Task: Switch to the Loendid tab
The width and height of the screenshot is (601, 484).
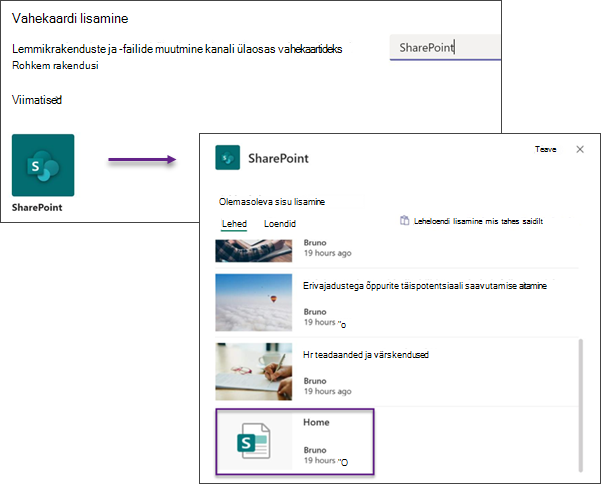Action: pyautogui.click(x=280, y=224)
